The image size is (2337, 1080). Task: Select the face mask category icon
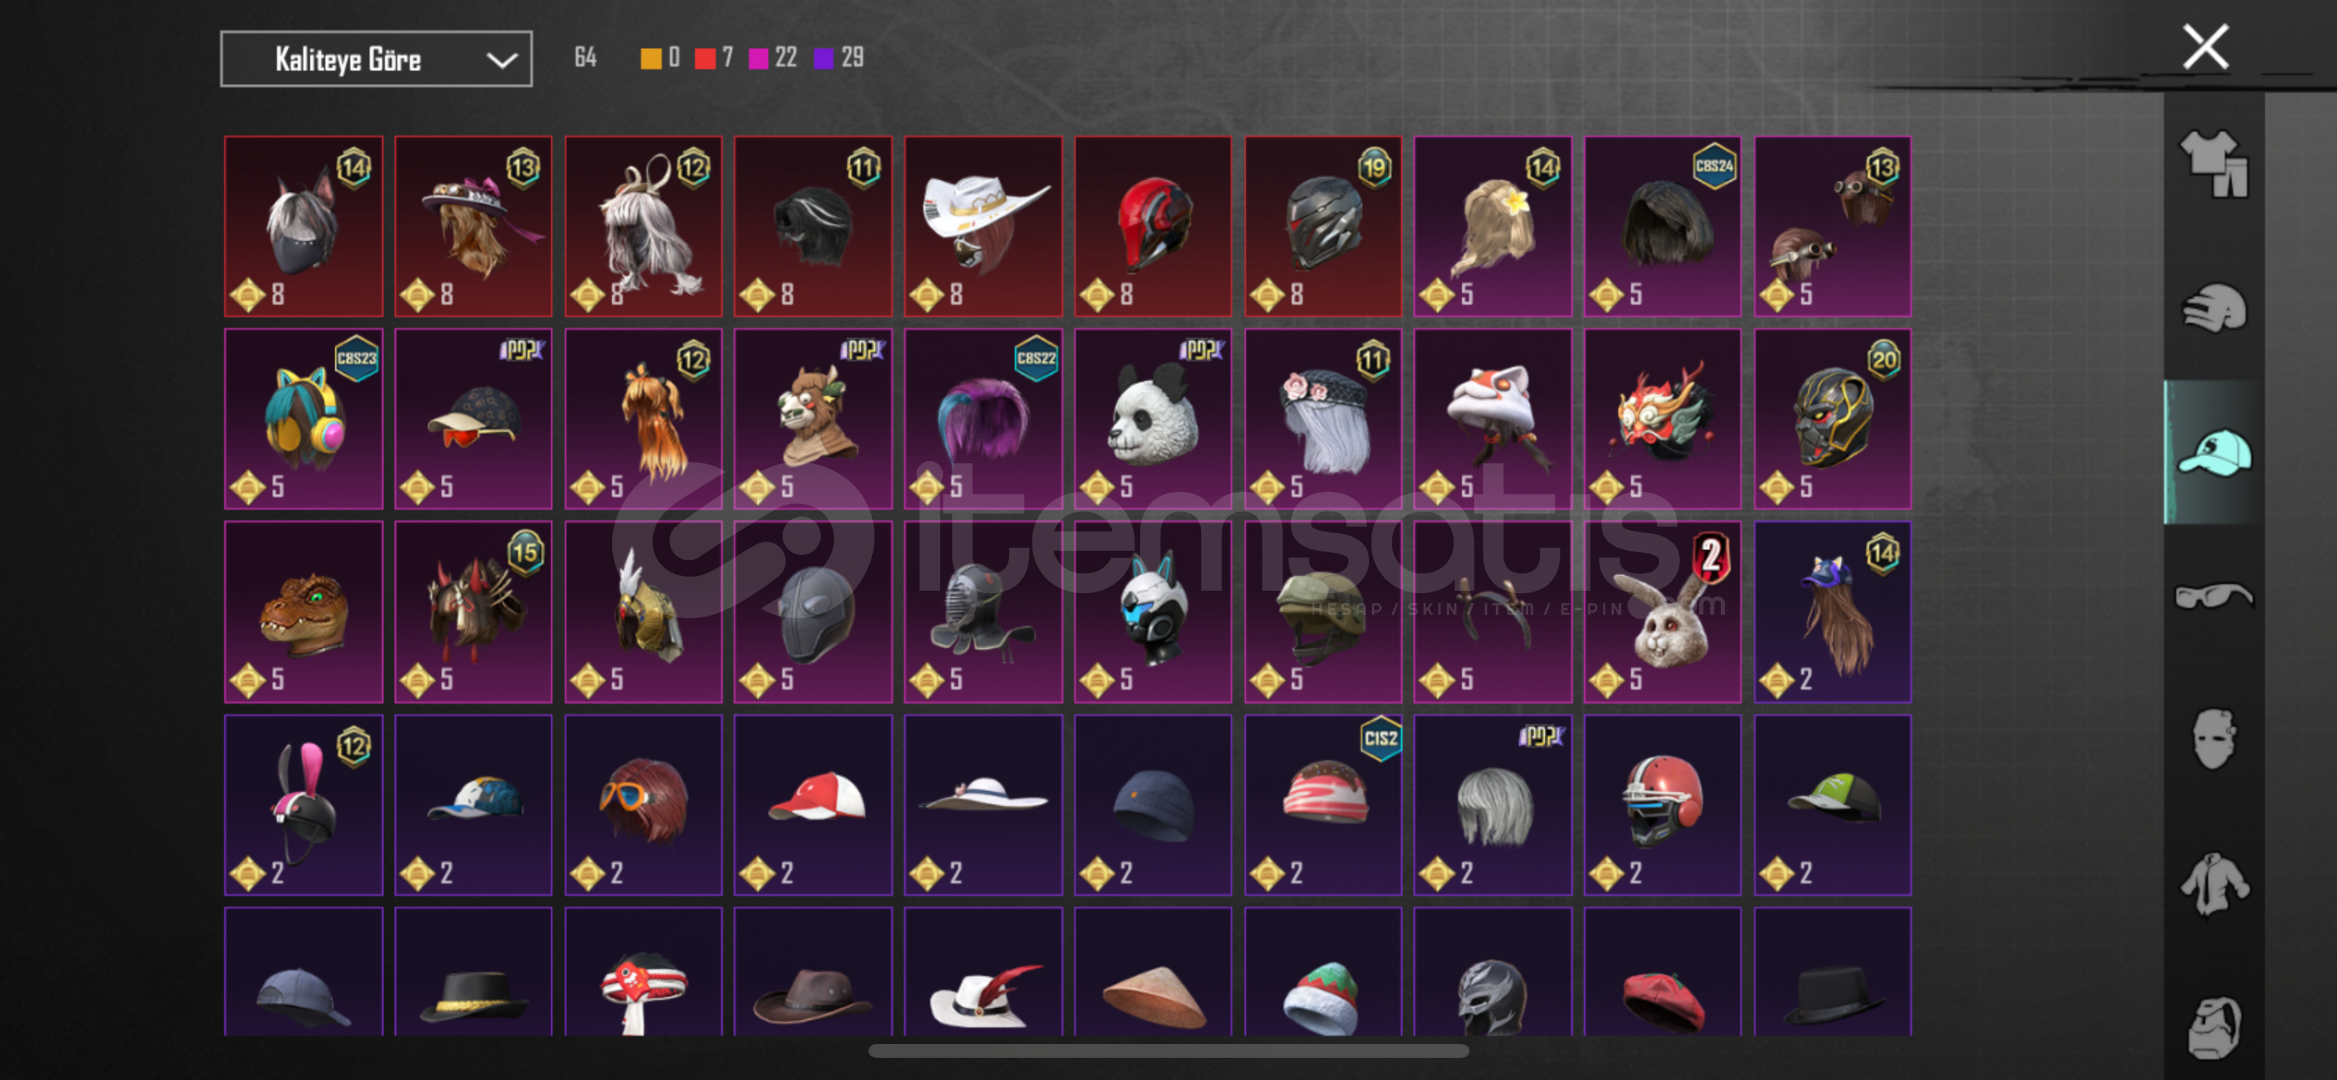2214,739
